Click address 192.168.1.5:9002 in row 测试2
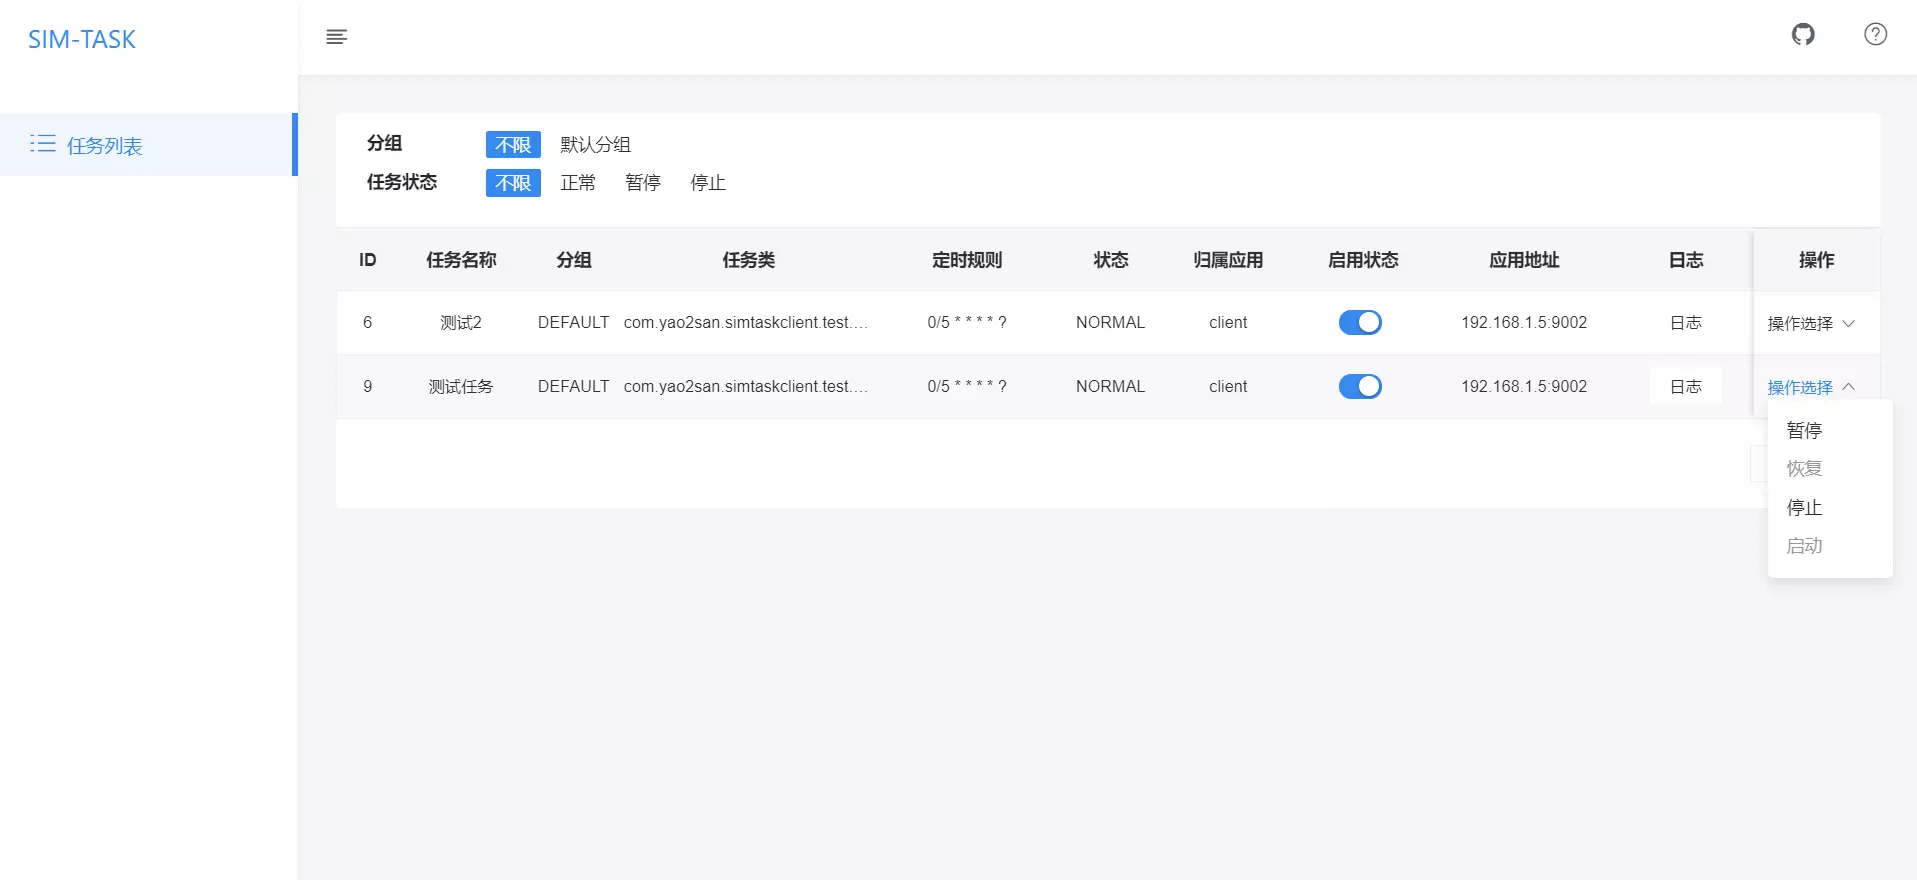 (1524, 322)
